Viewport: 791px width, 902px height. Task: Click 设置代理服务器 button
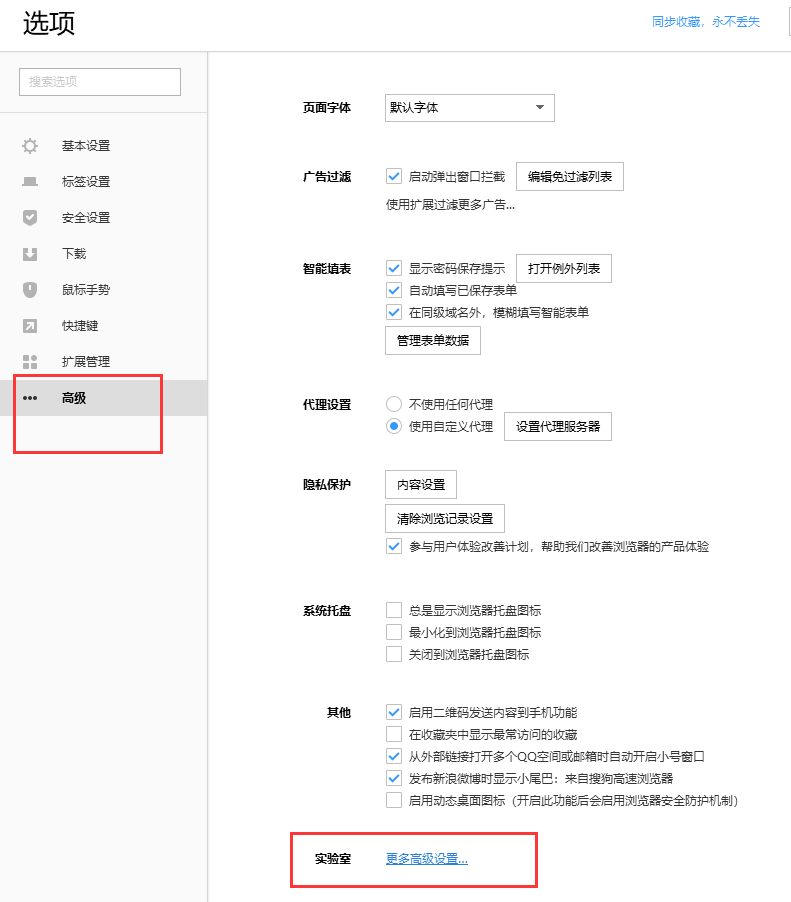(558, 426)
